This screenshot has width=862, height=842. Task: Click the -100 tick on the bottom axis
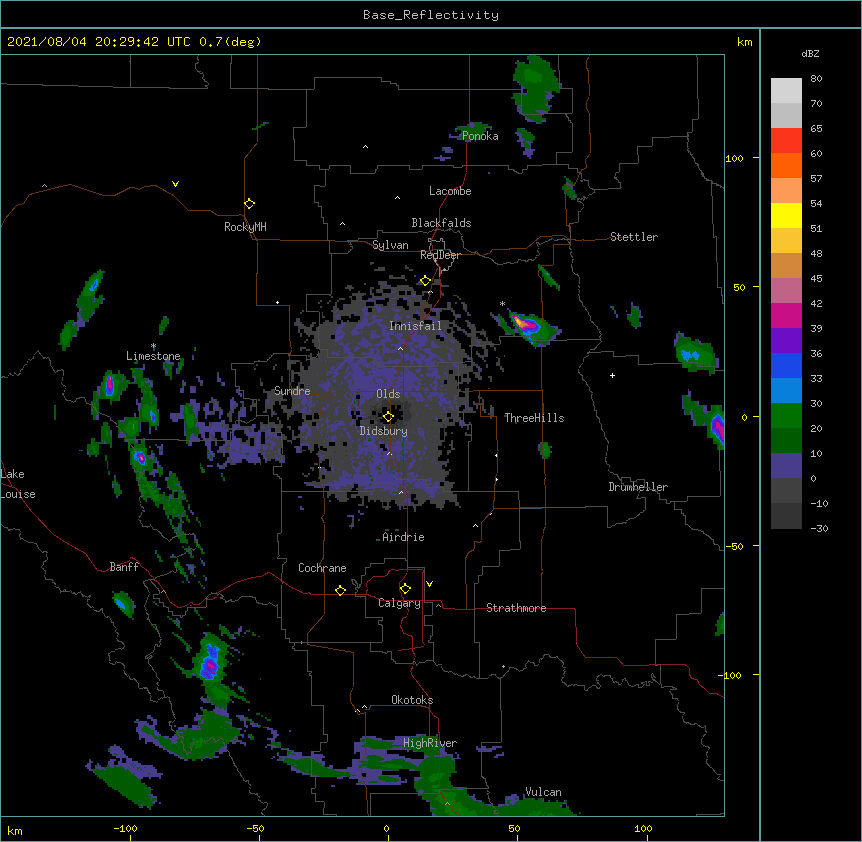(x=126, y=828)
